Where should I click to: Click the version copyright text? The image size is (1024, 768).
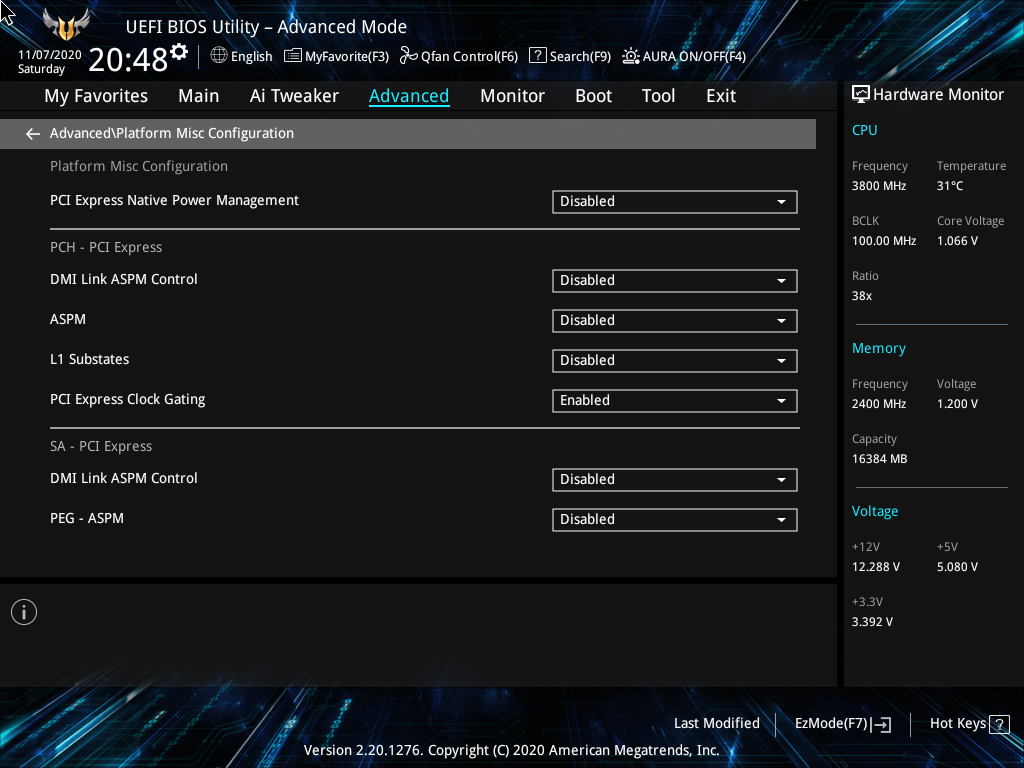coord(511,750)
